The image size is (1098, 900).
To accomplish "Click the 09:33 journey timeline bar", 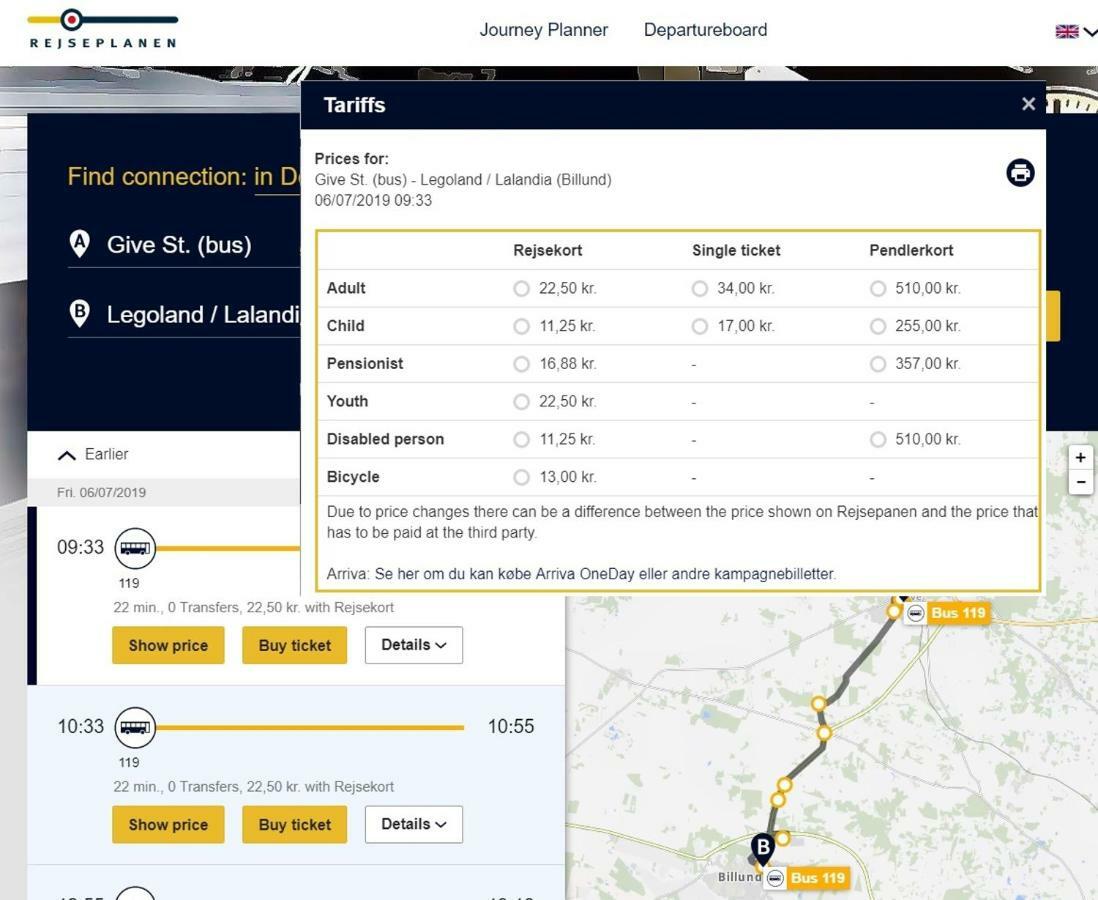I will (228, 548).
